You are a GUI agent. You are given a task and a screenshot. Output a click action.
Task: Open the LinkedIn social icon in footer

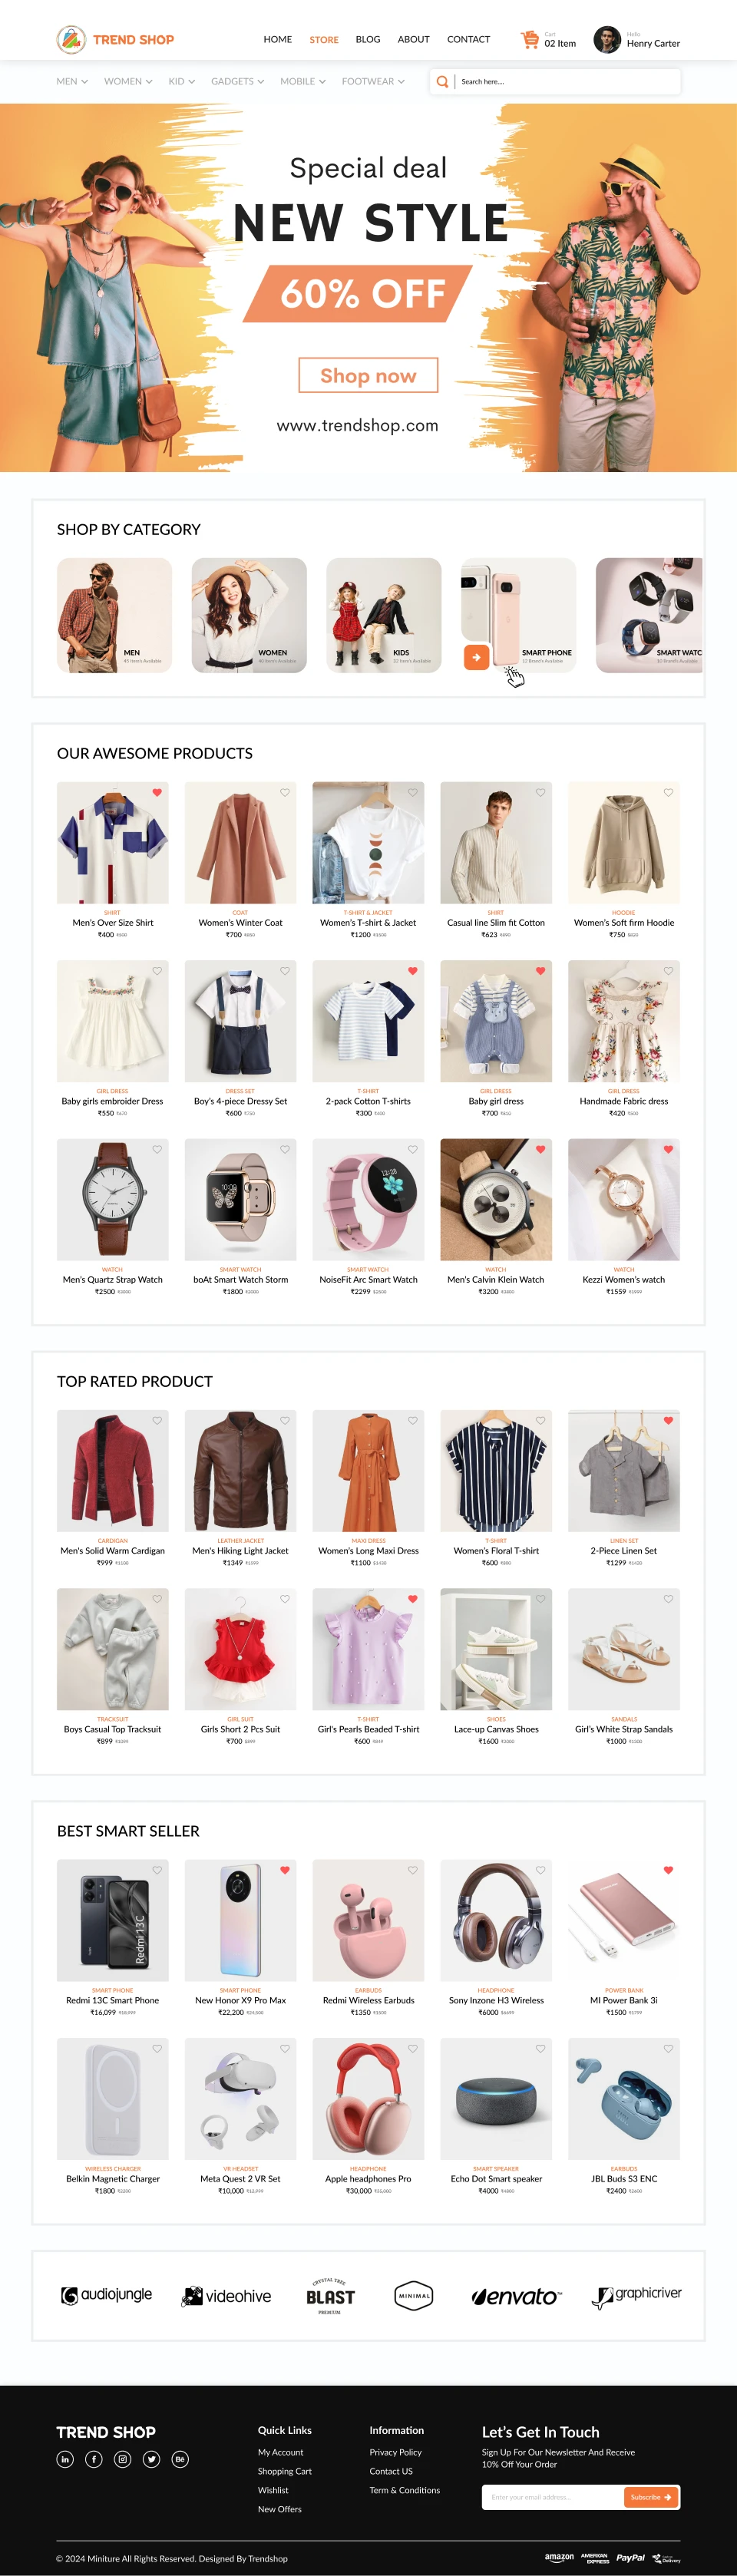pyautogui.click(x=65, y=2459)
